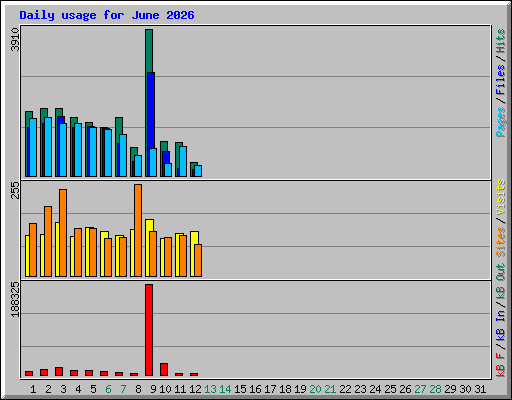Click day 22 on the x-axis
The image size is (512, 400).
pyautogui.click(x=345, y=389)
